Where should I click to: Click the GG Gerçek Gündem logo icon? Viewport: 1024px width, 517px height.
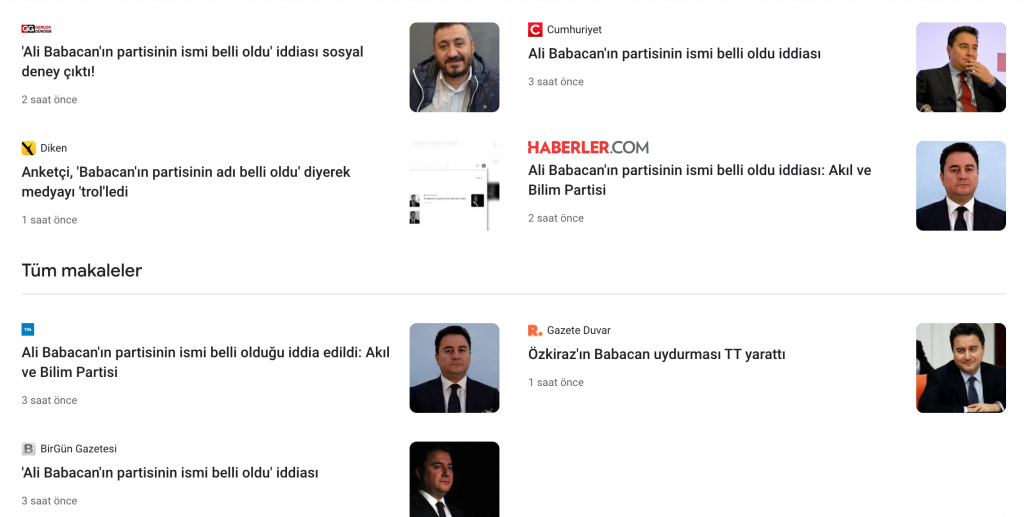pos(36,29)
